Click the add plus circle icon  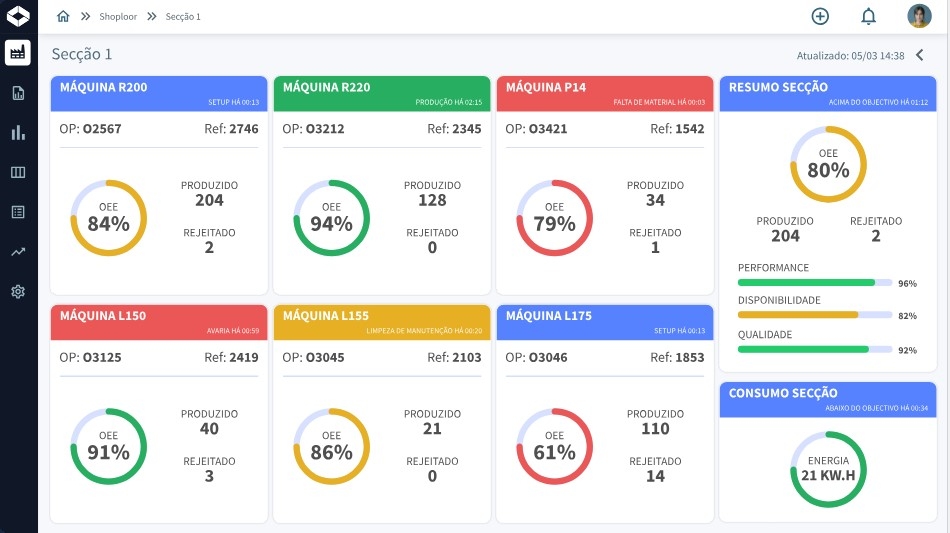click(x=820, y=16)
